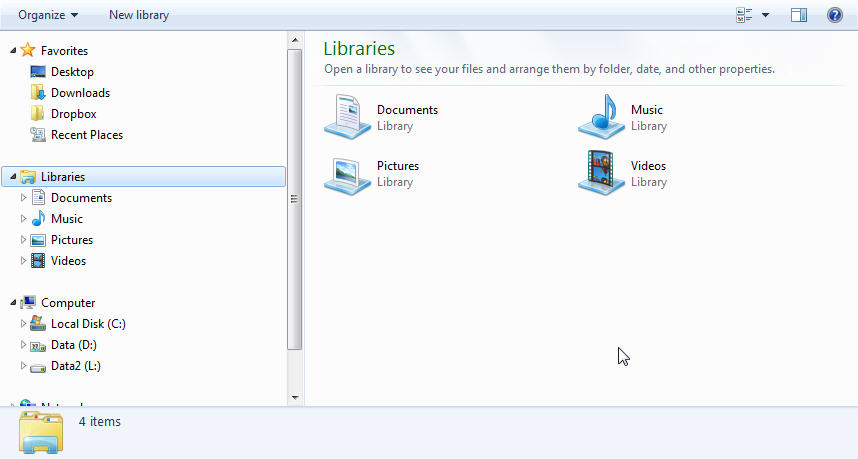Expand the Data (D:) drive node
858x459 pixels.
tap(24, 345)
